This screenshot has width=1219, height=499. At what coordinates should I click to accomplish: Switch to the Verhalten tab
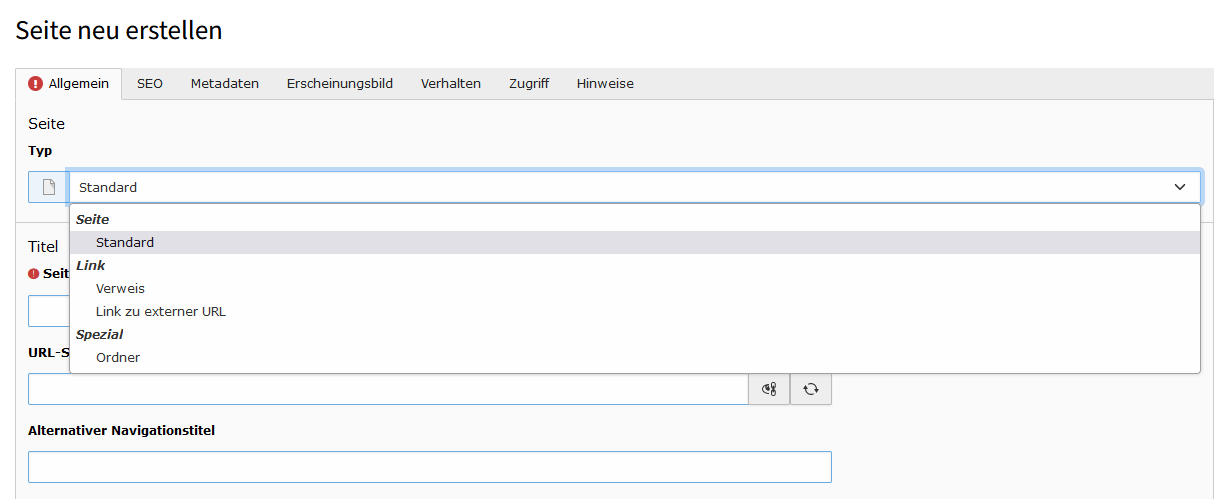pyautogui.click(x=451, y=84)
